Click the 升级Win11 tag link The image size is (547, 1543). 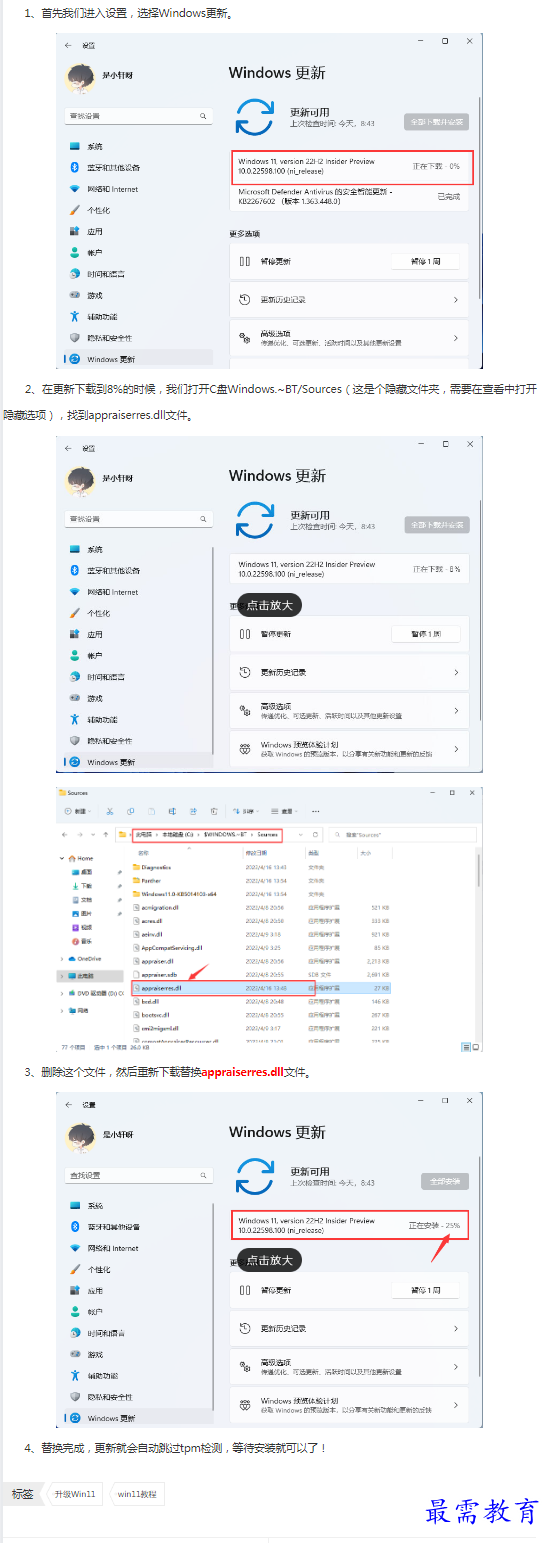pyautogui.click(x=76, y=1494)
